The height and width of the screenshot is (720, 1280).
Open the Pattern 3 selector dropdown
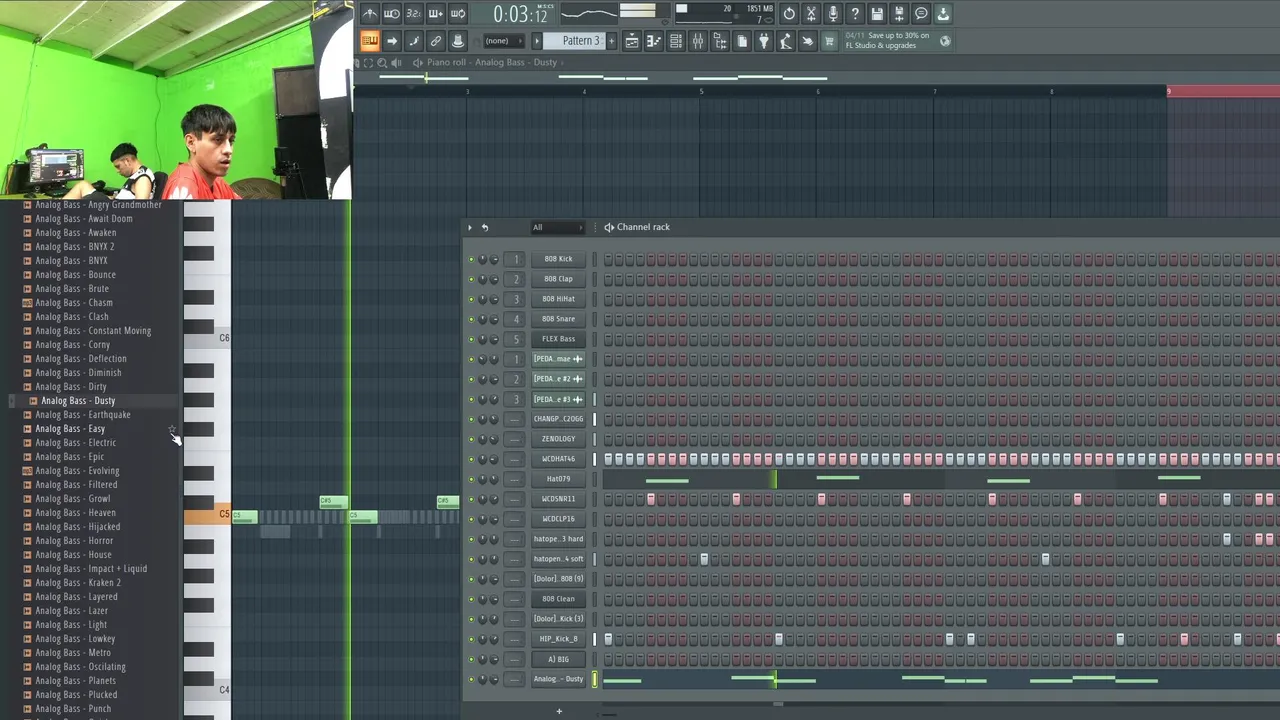click(x=581, y=41)
